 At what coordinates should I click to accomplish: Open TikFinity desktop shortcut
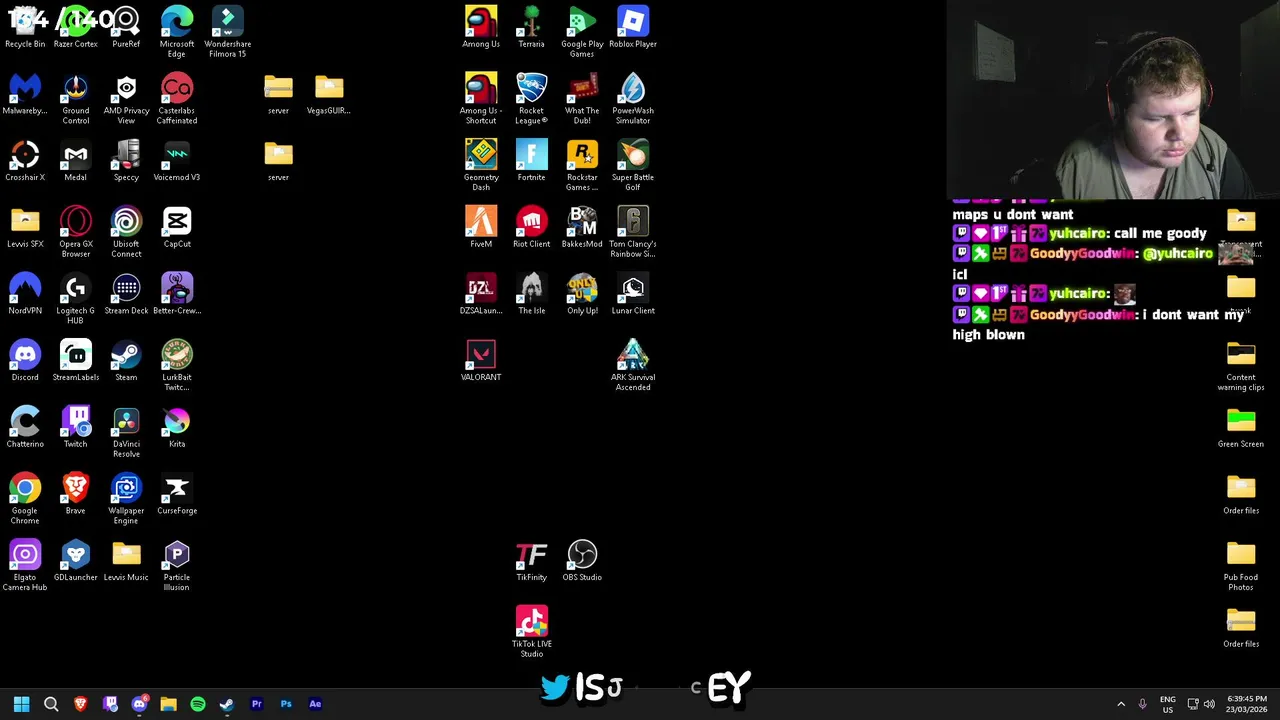coord(531,562)
